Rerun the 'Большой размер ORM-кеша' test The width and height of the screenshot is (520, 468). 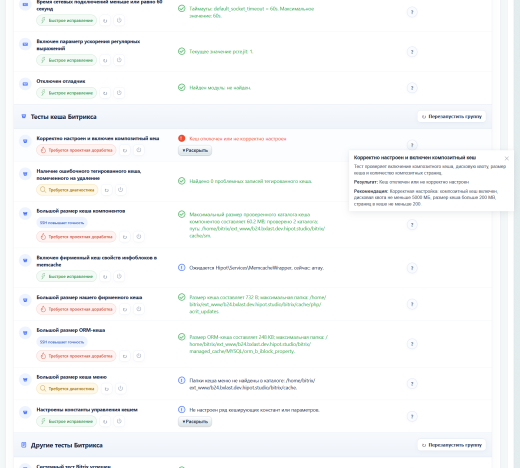pyautogui.click(x=125, y=356)
